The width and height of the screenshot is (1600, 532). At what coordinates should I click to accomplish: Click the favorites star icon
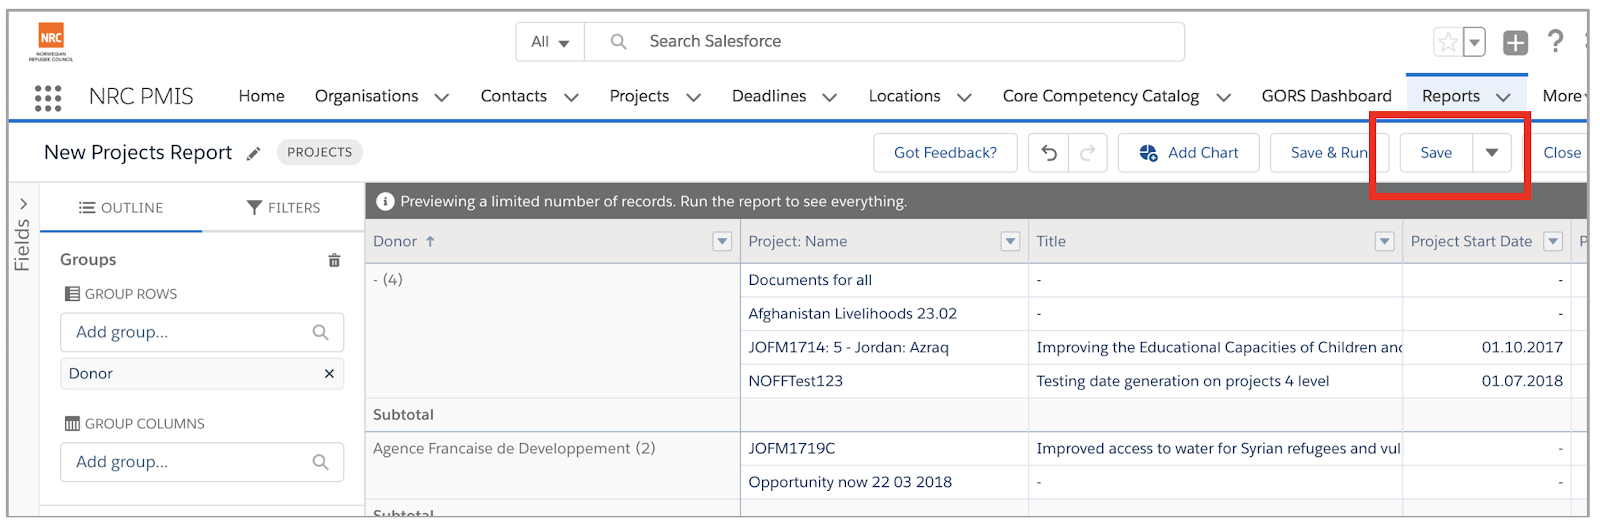[x=1447, y=42]
